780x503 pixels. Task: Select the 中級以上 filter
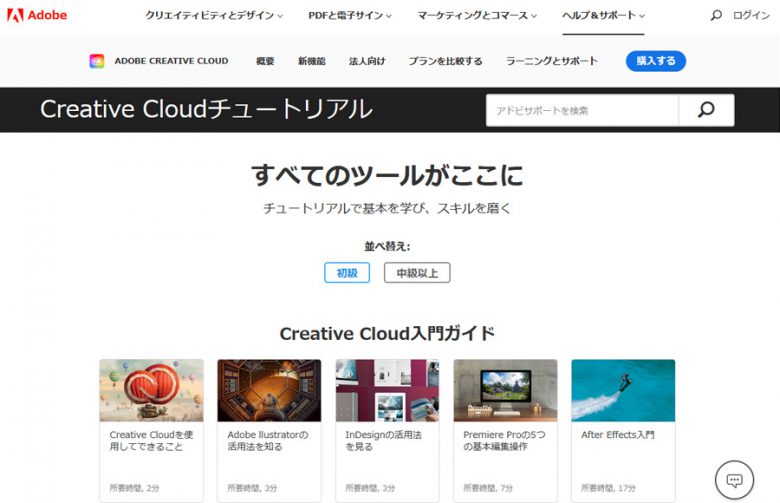pos(417,273)
